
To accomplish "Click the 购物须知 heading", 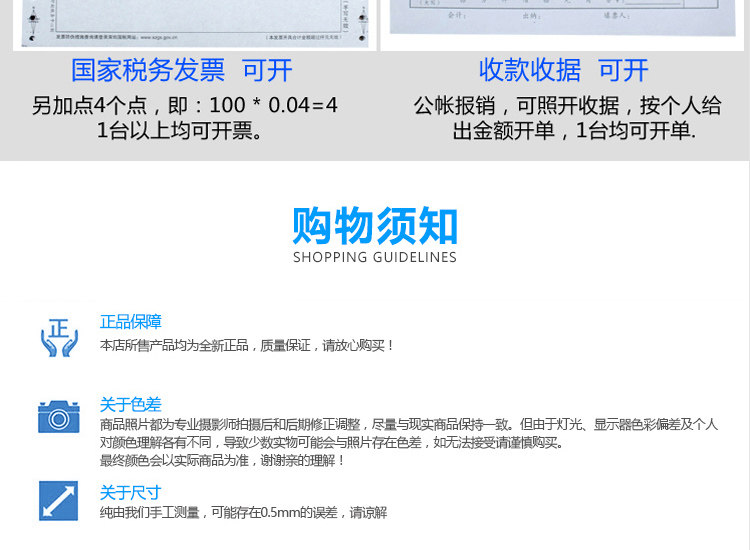I will pos(375,226).
